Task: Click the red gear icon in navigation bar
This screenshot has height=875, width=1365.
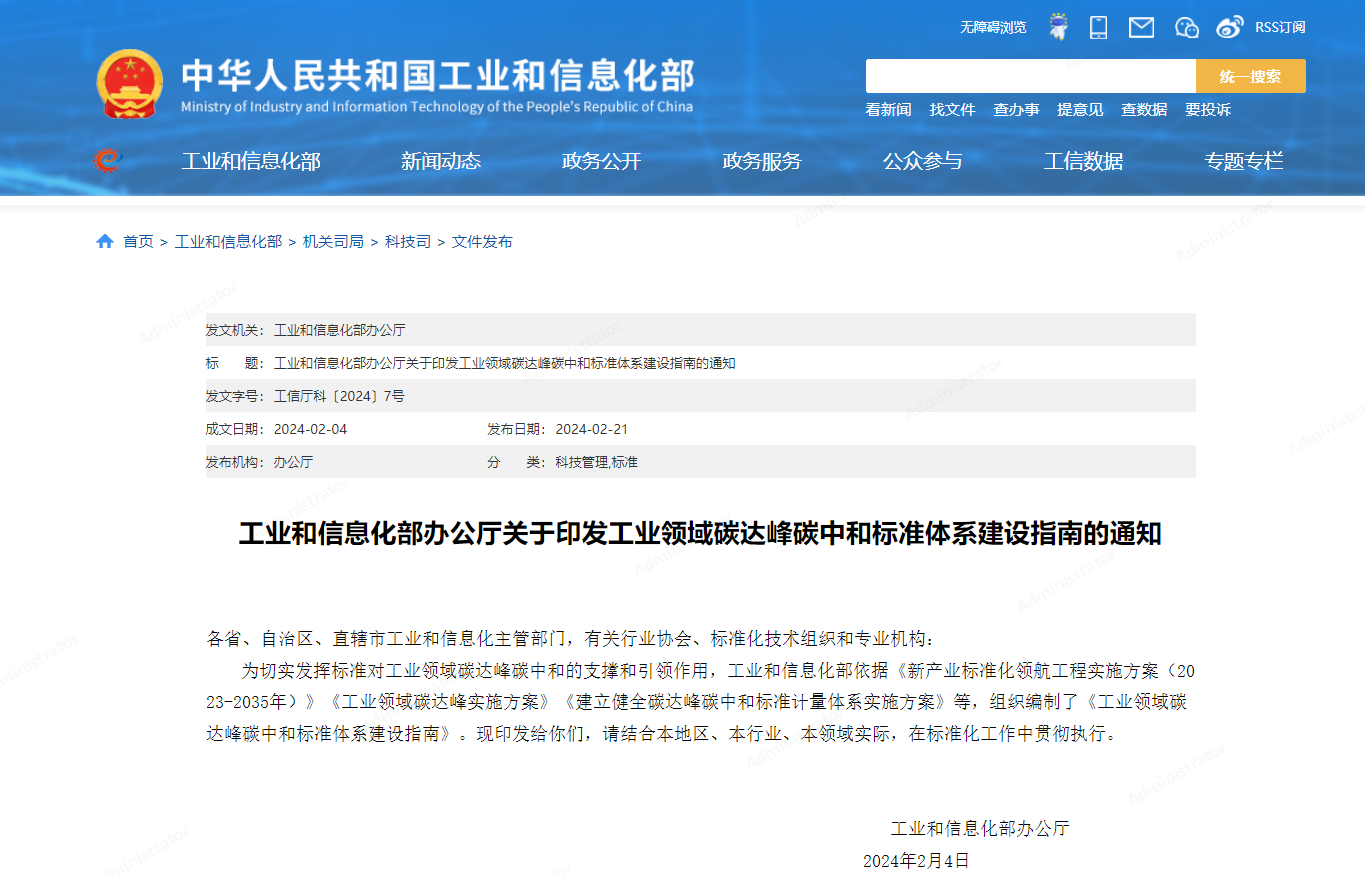Action: 107,160
